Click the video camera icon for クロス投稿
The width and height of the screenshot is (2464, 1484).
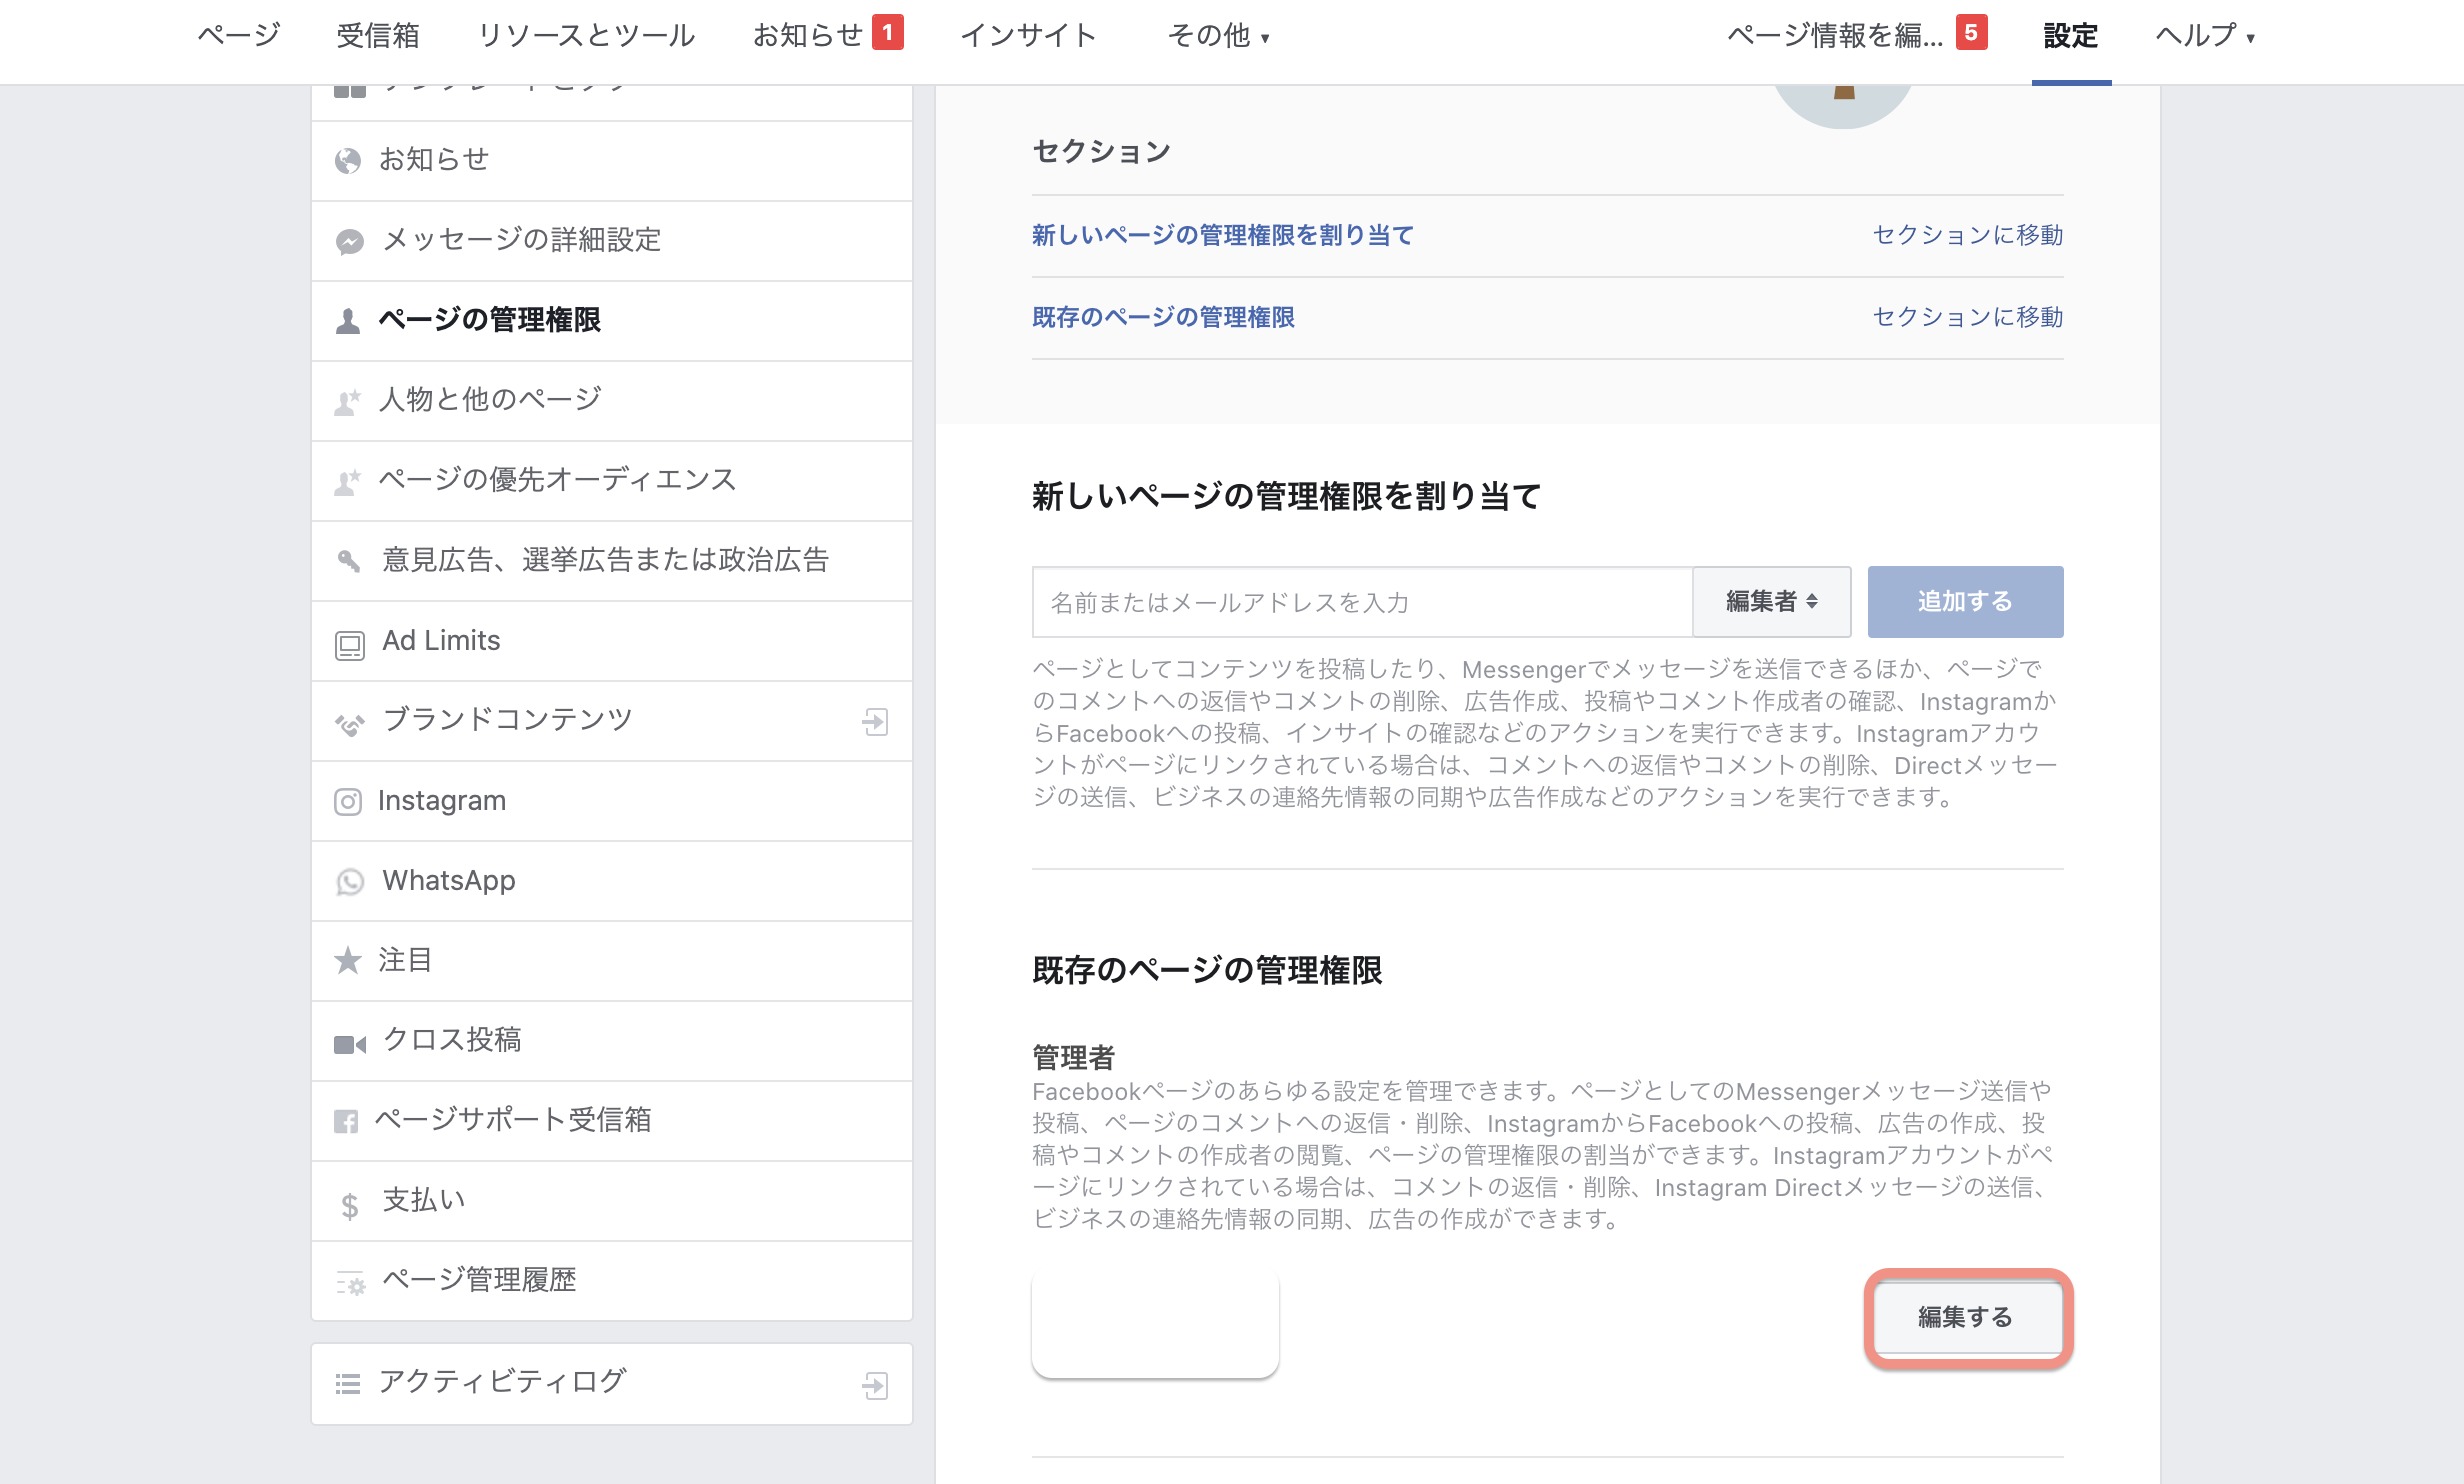pyautogui.click(x=349, y=1044)
